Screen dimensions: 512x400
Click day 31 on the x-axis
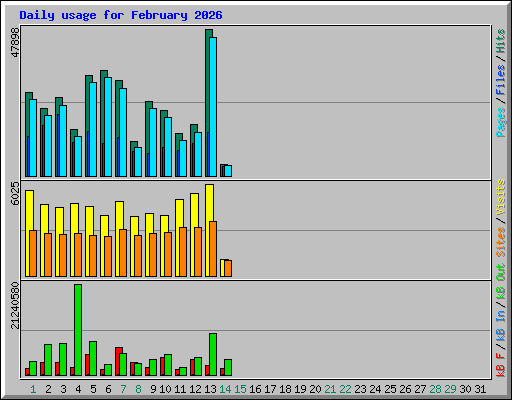coord(480,389)
